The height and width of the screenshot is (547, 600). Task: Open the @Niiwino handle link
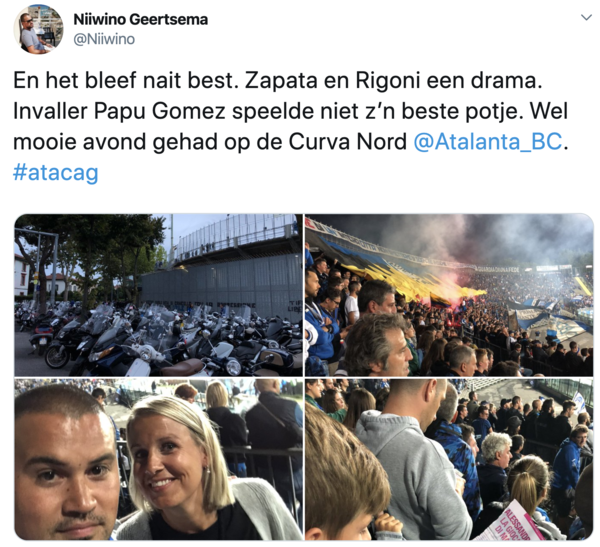pos(104,39)
